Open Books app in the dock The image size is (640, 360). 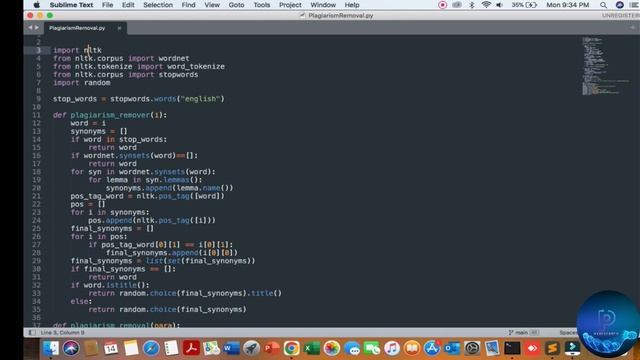[411, 348]
